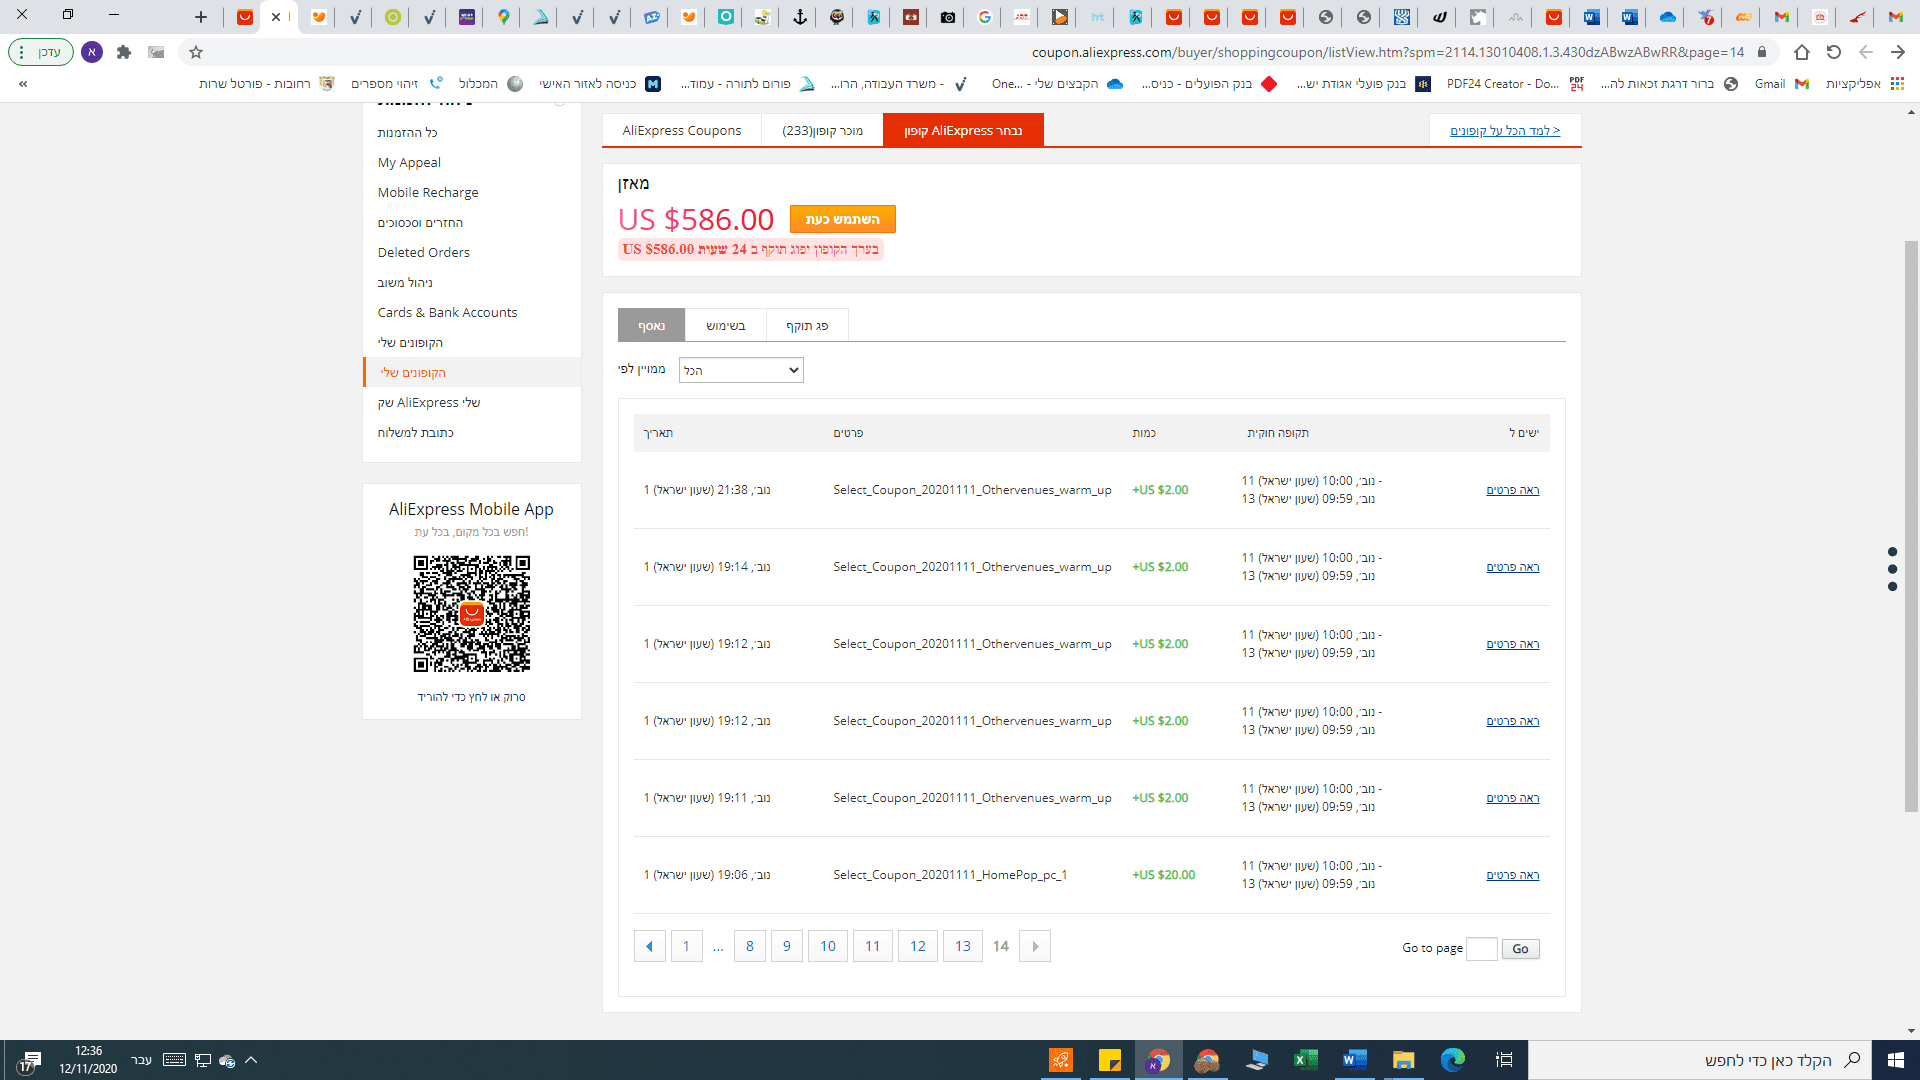Click the Go to page input field
The height and width of the screenshot is (1080, 1920).
click(x=1481, y=949)
